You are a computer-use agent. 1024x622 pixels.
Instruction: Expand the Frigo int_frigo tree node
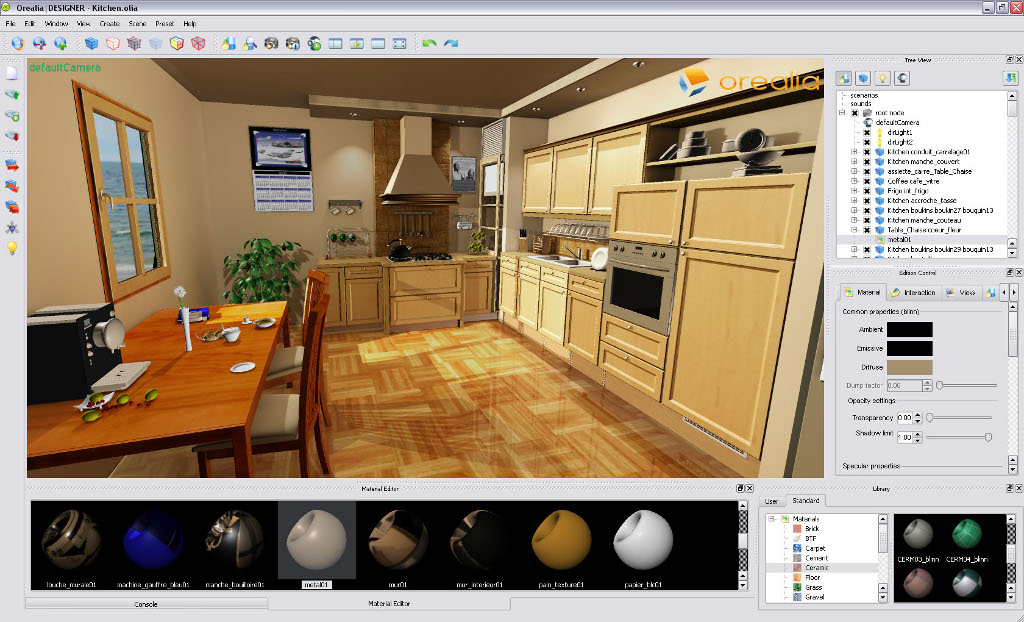[x=854, y=191]
